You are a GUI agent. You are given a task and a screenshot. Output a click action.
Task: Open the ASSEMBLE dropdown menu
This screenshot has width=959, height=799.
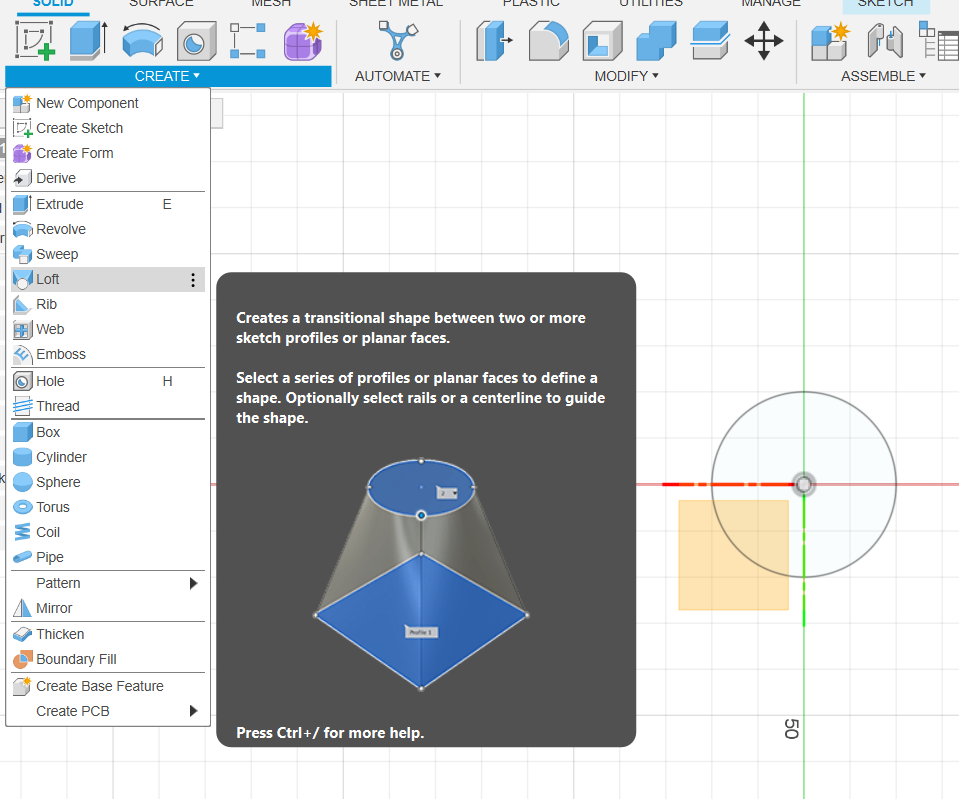coord(883,76)
